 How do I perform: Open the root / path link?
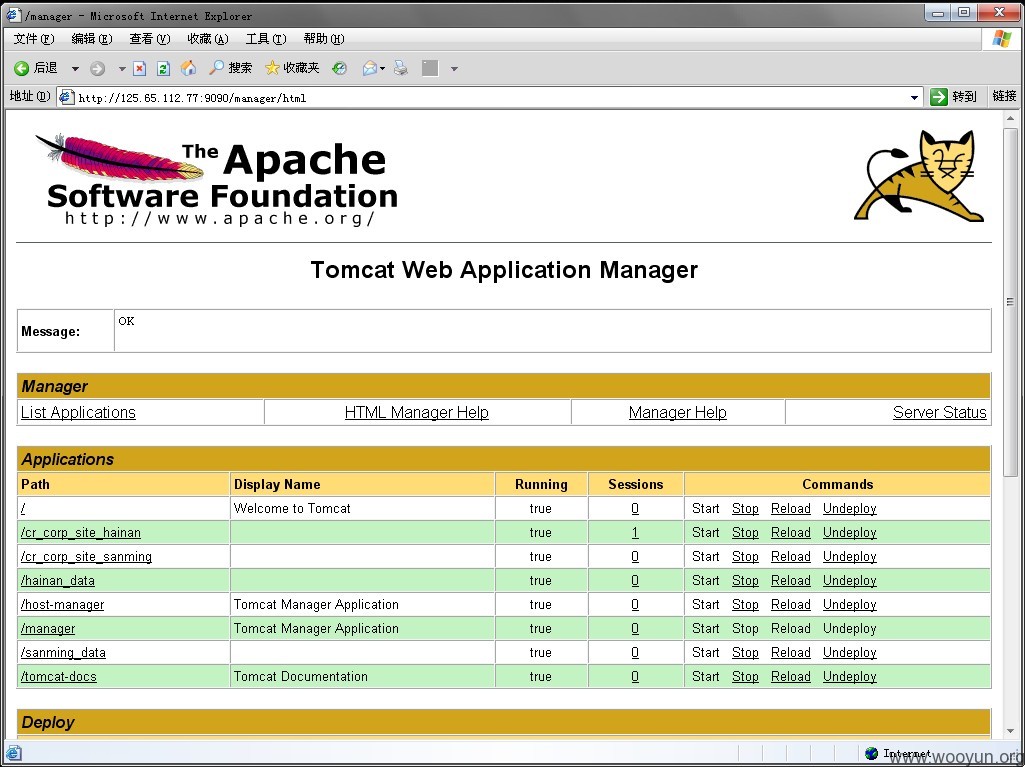[23, 509]
